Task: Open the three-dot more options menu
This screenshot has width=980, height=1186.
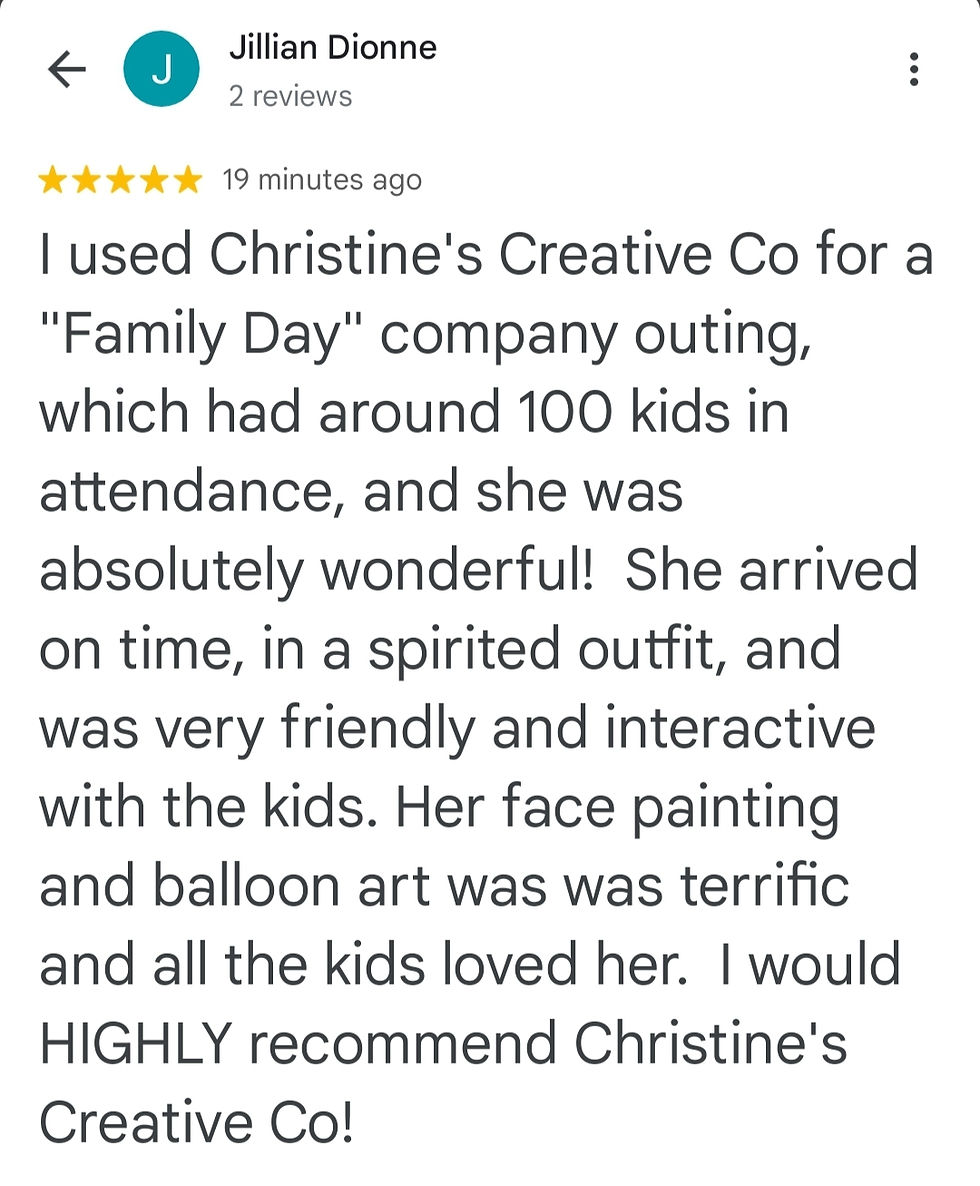Action: (913, 69)
